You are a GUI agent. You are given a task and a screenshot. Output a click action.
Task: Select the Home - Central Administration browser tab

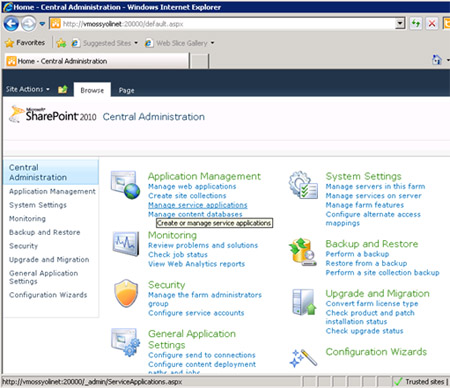97,61
